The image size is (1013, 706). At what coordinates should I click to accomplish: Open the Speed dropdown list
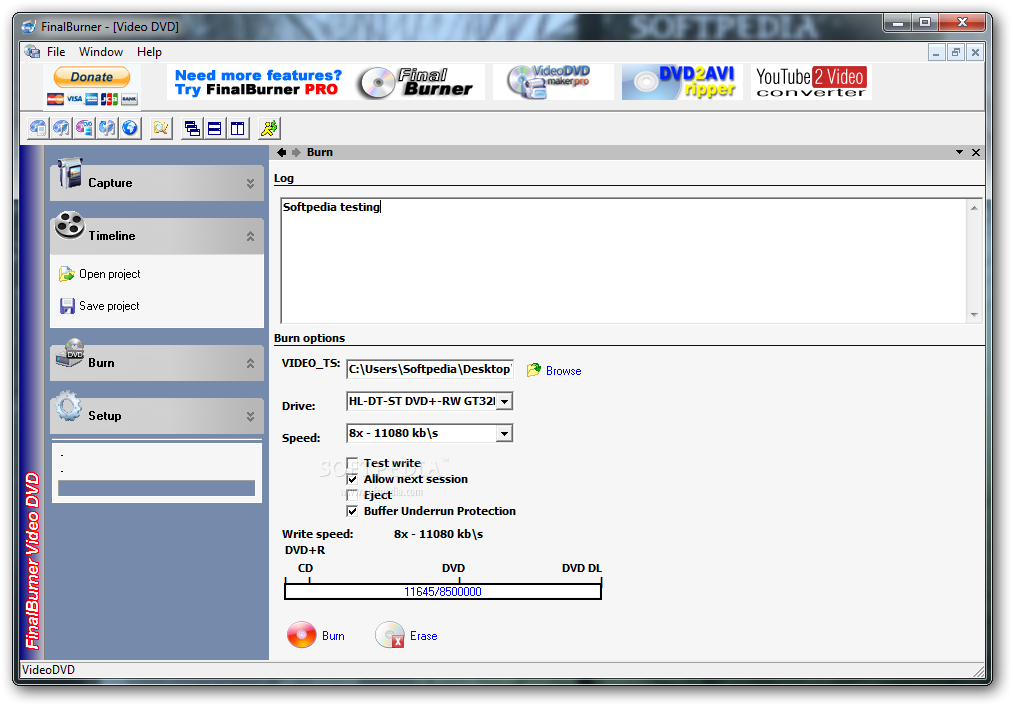[505, 433]
